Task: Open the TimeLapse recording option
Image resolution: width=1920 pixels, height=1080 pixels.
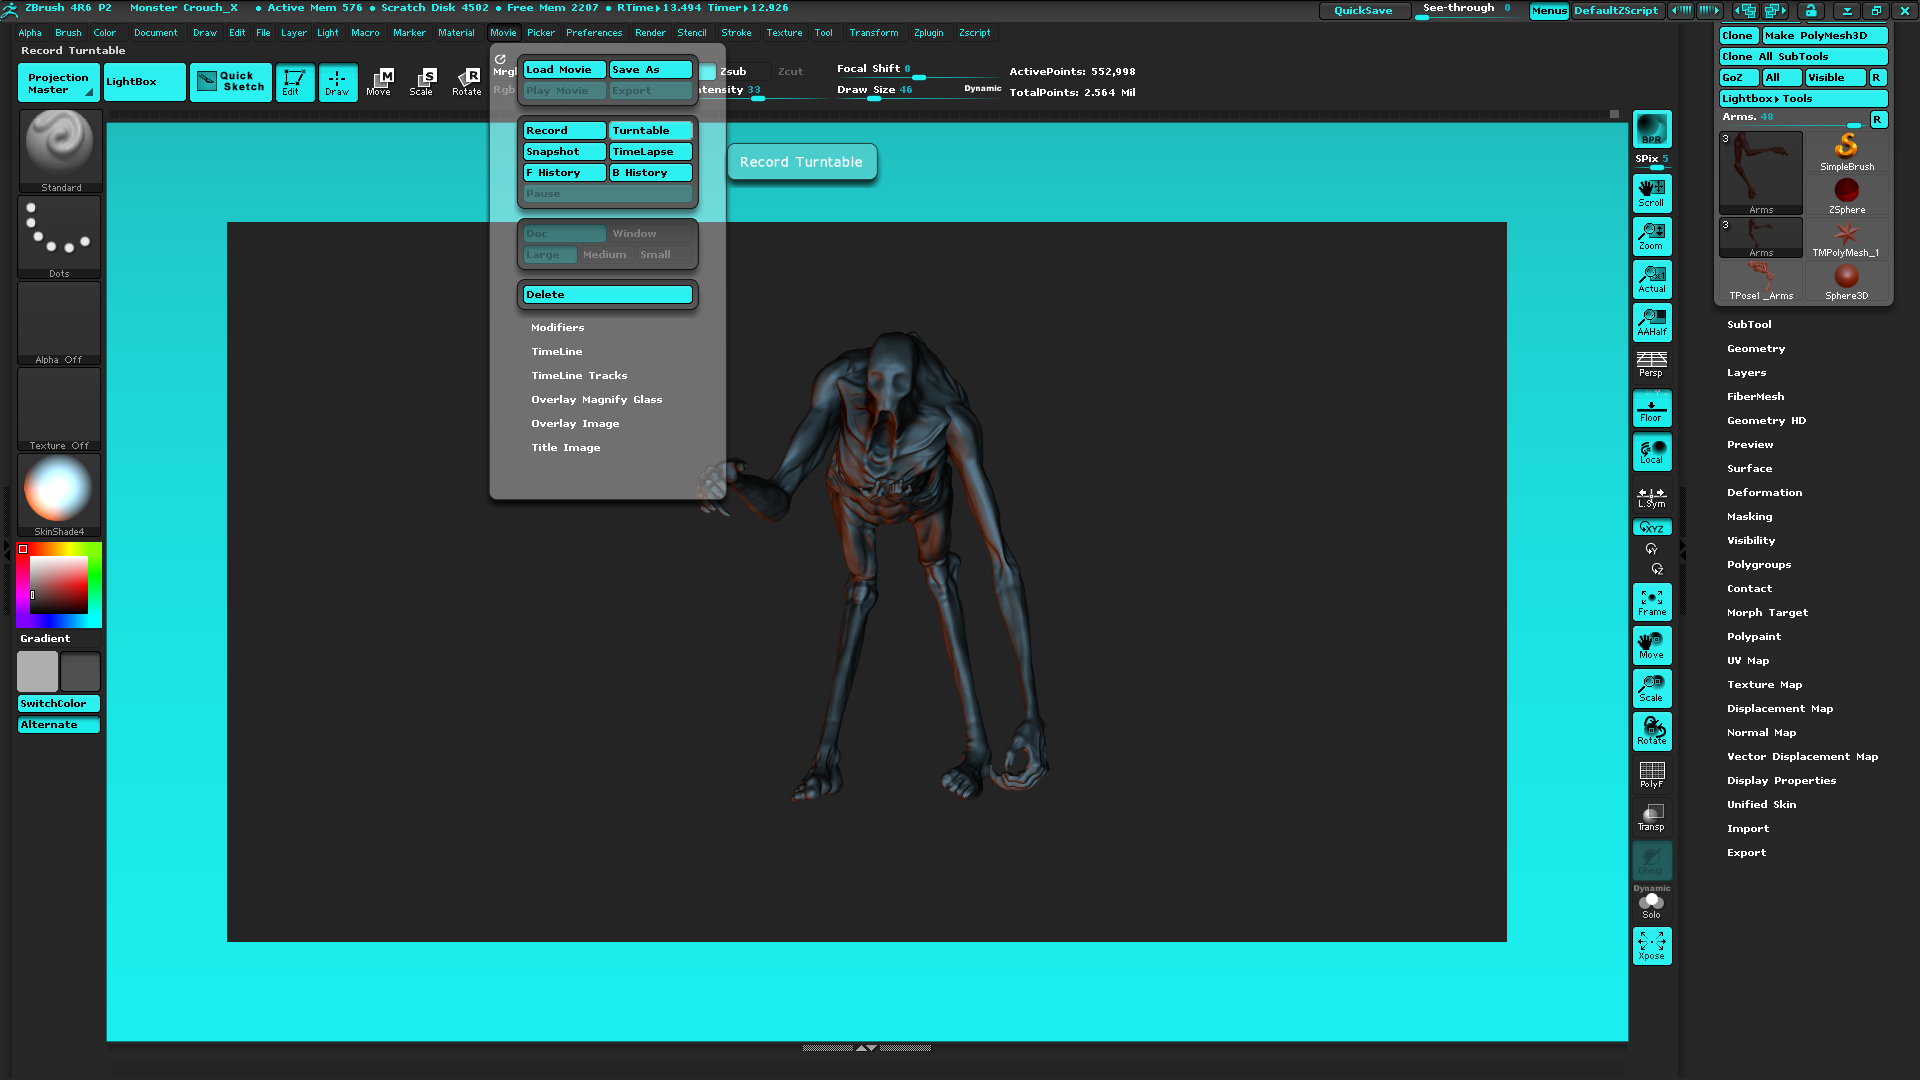Action: pos(647,150)
